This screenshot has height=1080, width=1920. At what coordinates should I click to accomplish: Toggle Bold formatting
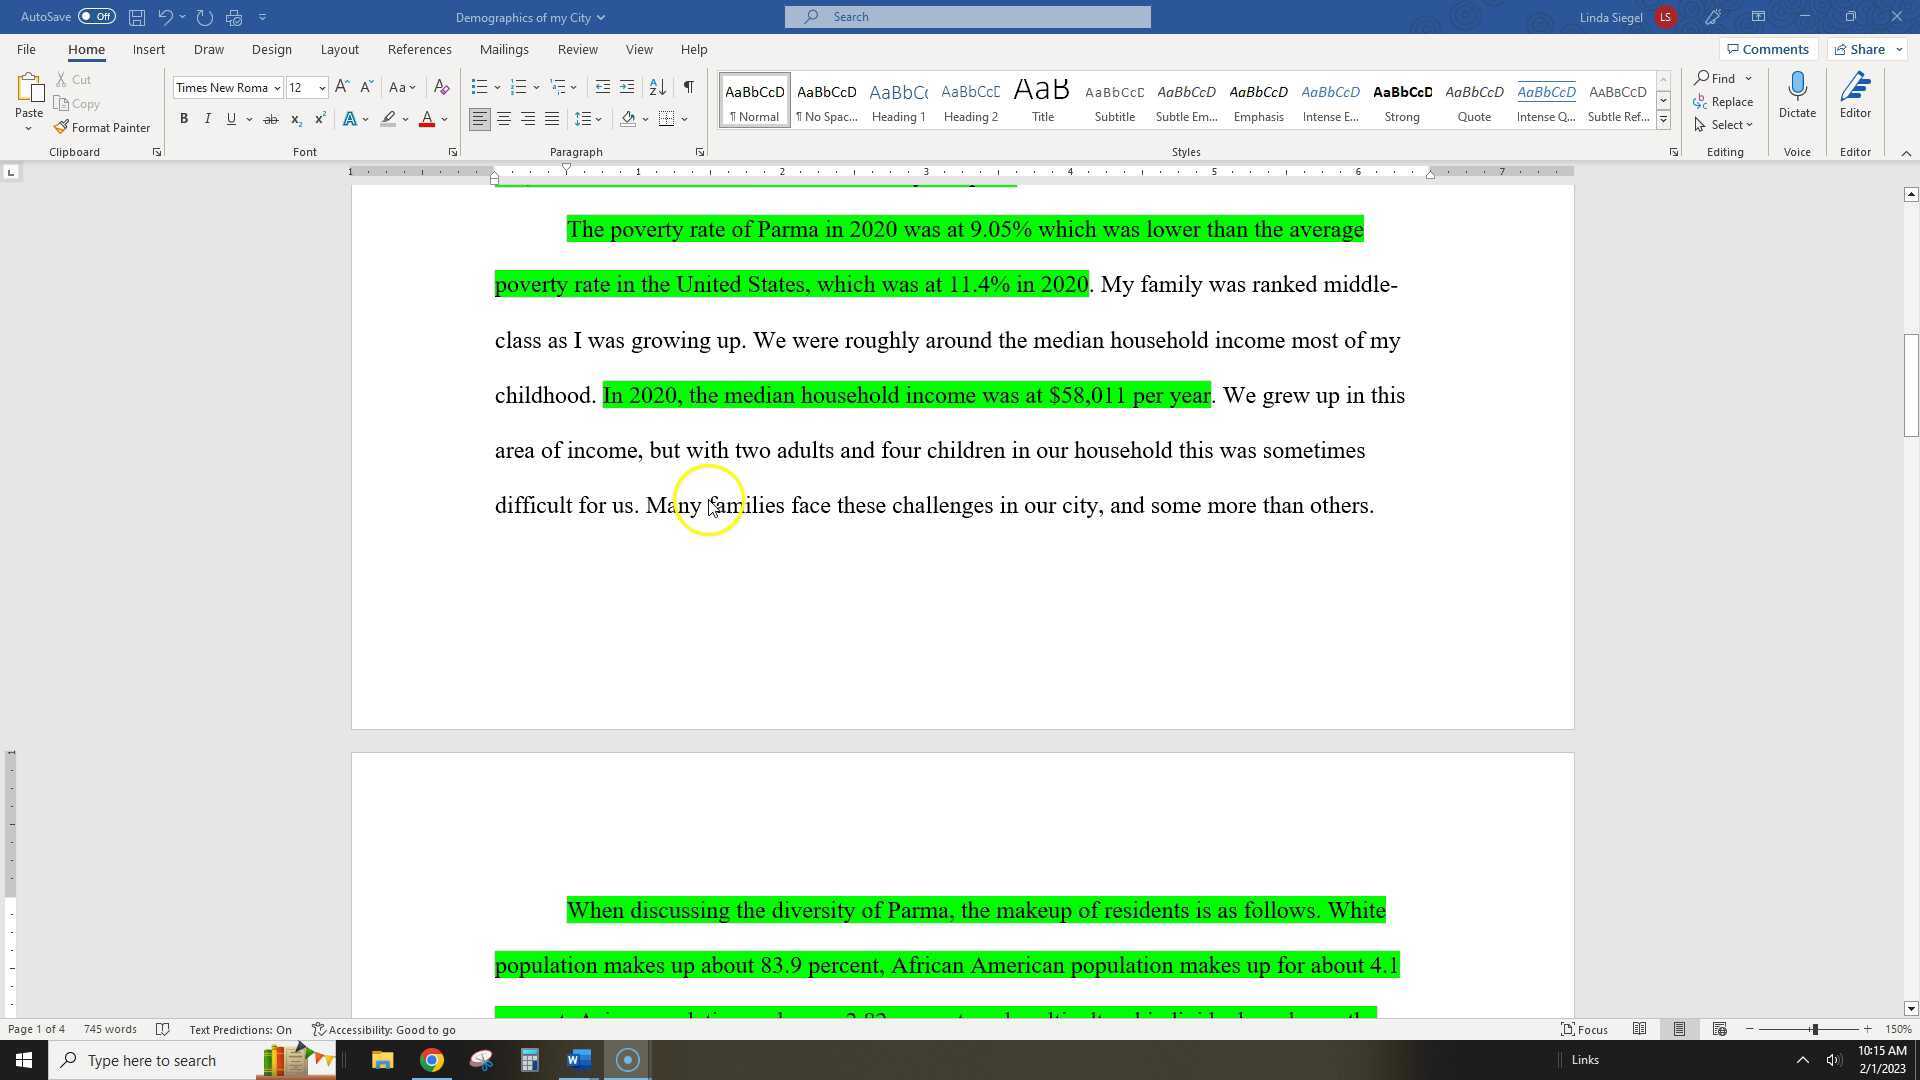coord(184,119)
